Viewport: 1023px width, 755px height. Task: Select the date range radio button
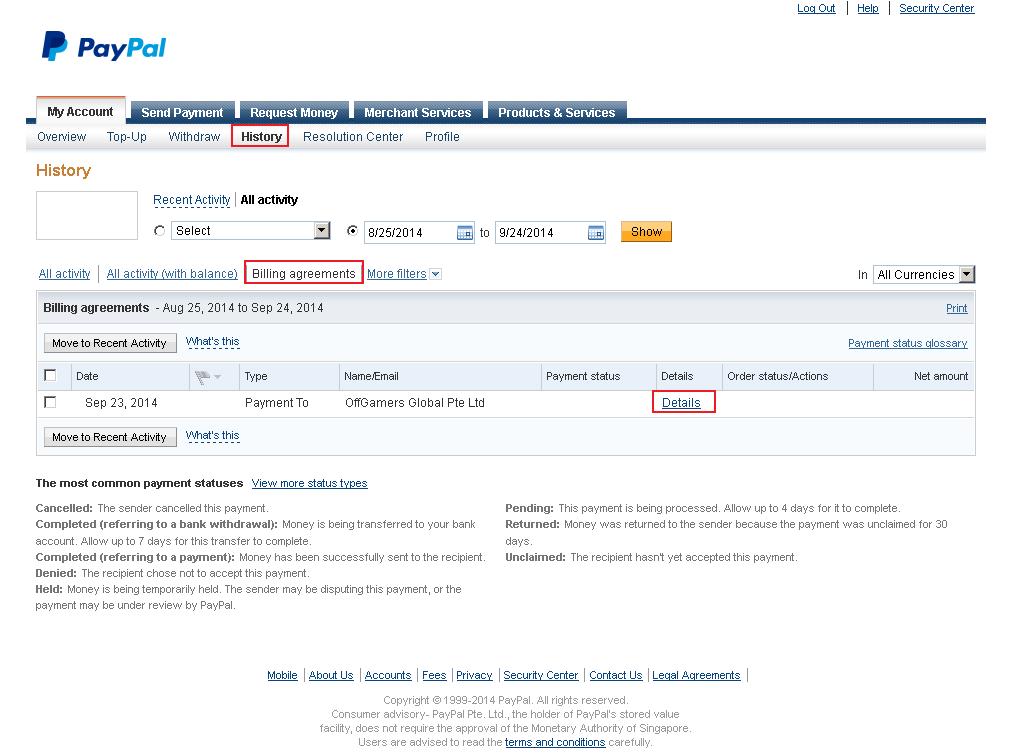tap(354, 231)
